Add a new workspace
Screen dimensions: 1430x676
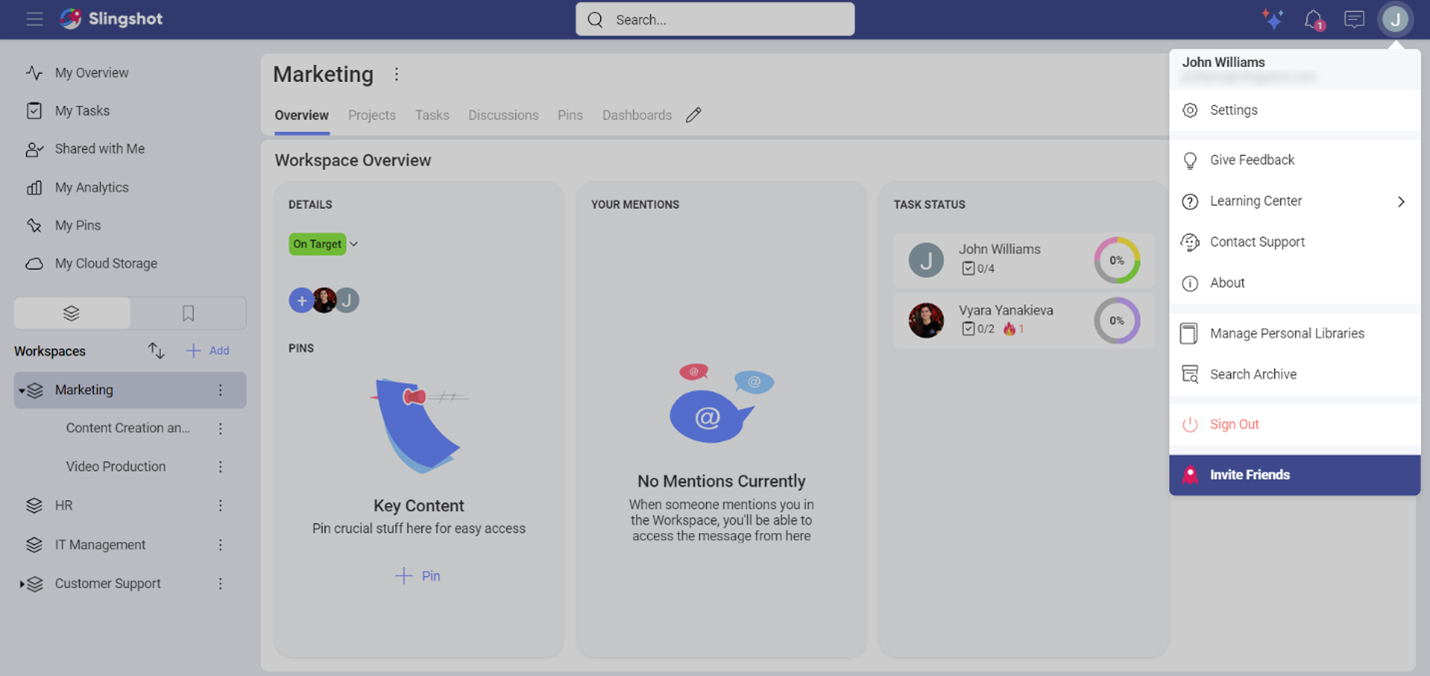pyautogui.click(x=208, y=351)
